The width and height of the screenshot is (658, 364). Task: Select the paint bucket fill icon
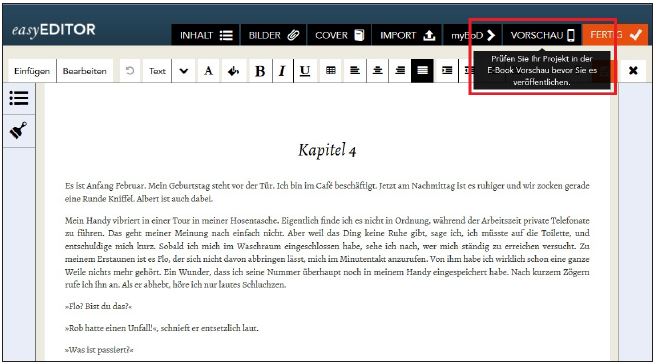[x=233, y=71]
